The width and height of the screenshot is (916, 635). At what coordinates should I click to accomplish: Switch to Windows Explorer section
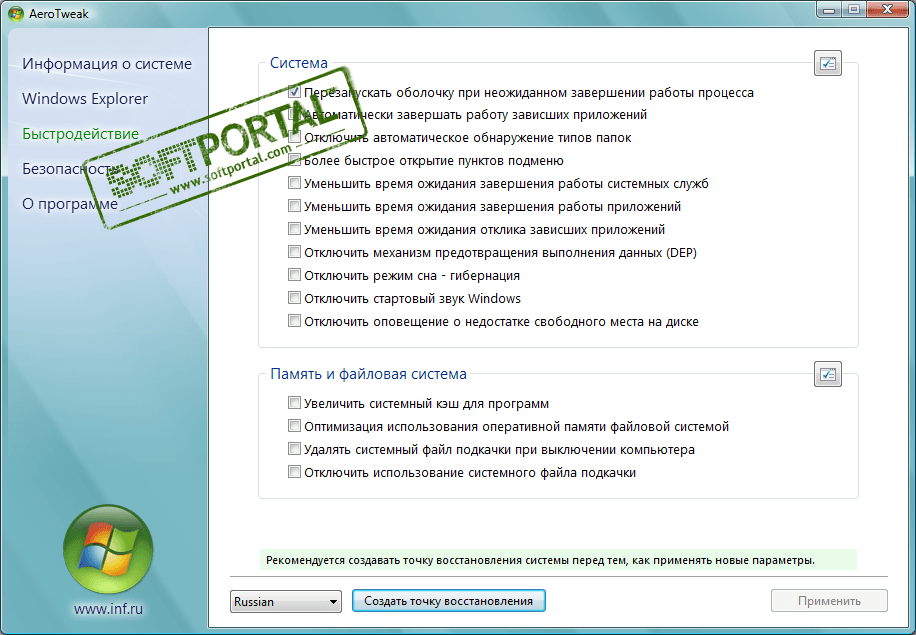(x=85, y=99)
